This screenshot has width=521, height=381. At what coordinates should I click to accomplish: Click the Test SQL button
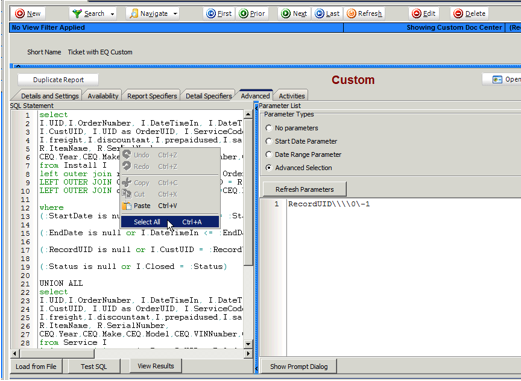(x=94, y=366)
